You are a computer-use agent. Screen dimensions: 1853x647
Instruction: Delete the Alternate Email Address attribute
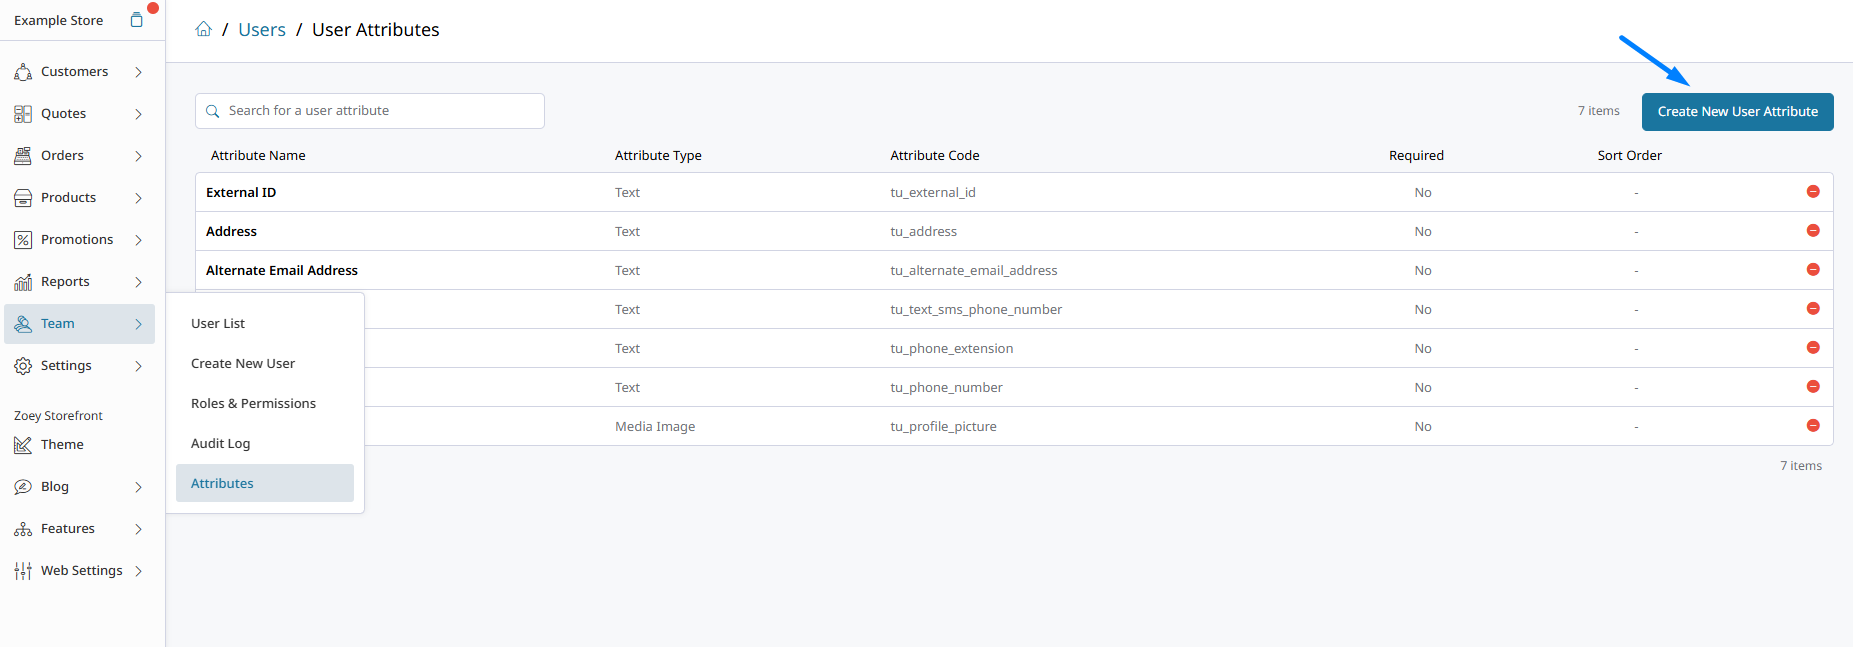[1813, 269]
